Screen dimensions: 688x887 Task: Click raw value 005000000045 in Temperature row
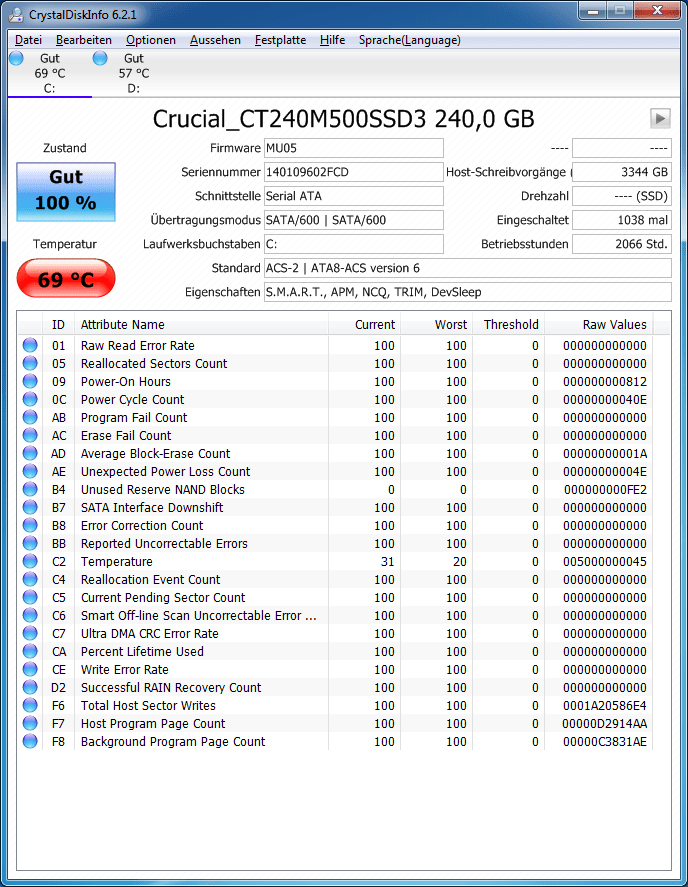(605, 561)
